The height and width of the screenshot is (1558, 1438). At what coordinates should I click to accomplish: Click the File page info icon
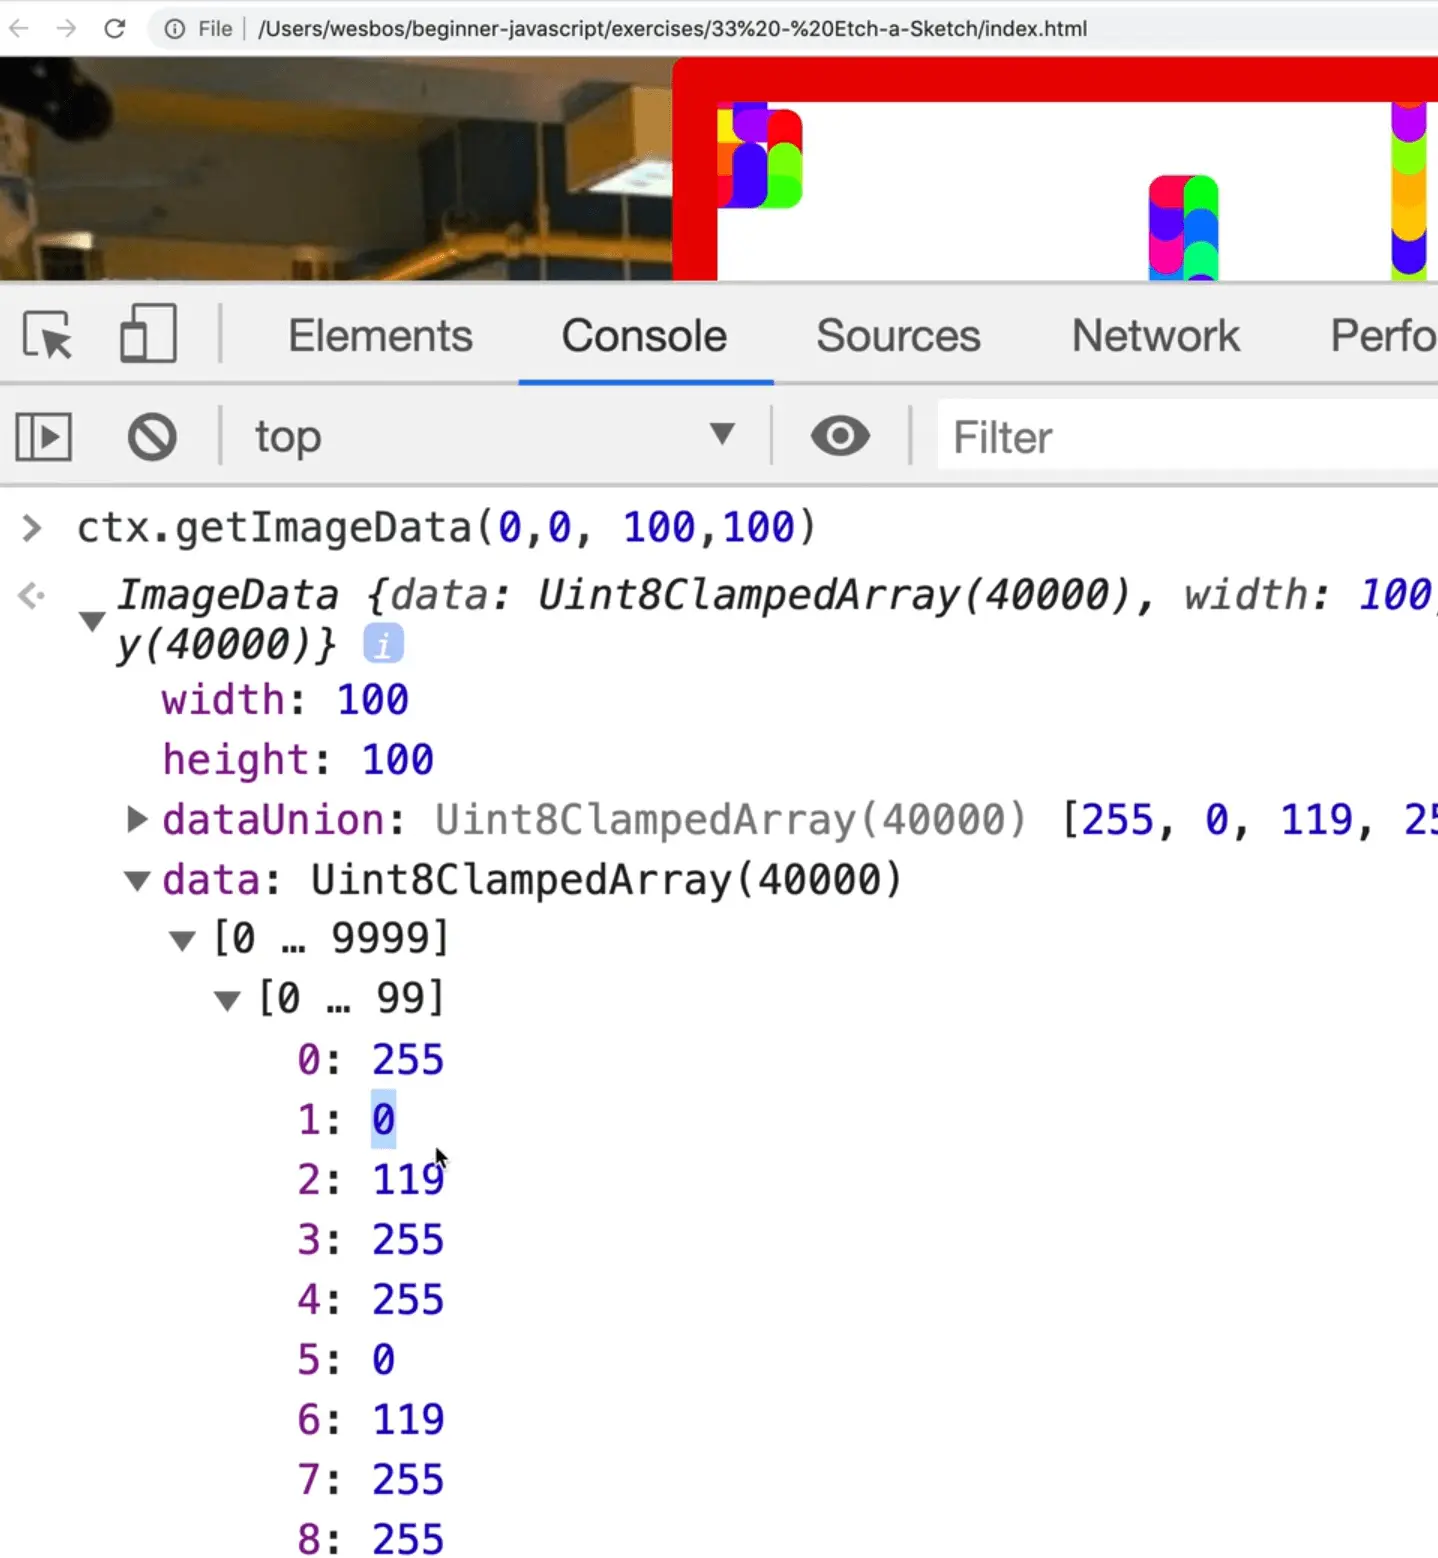tap(175, 28)
